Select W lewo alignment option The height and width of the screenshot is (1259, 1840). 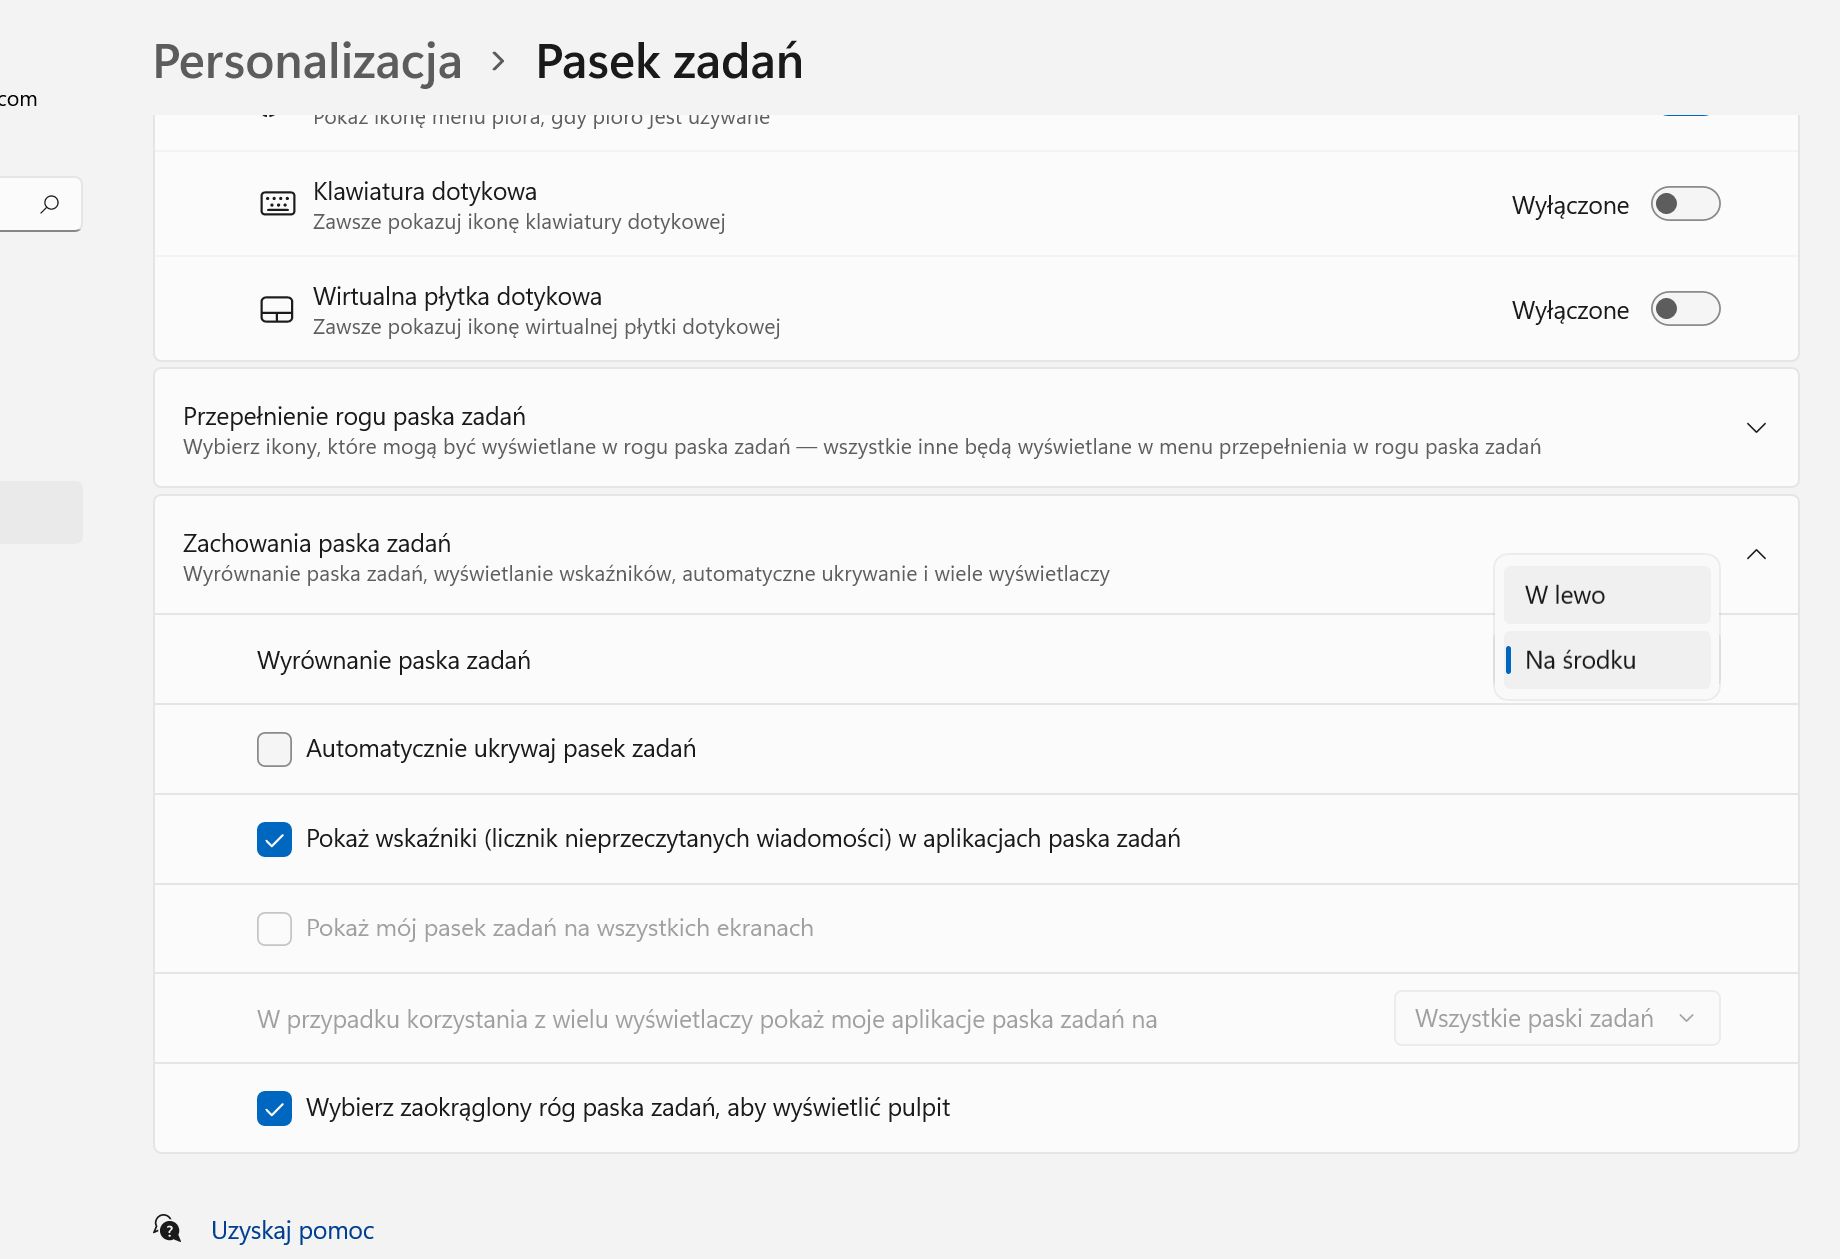tap(1604, 594)
